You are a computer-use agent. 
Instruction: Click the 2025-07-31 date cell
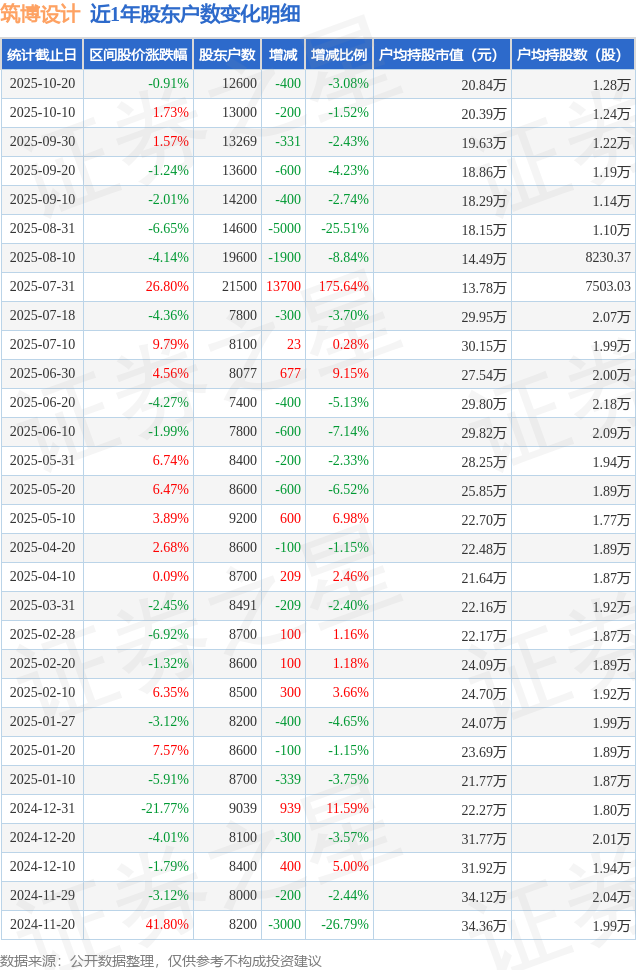[42, 287]
